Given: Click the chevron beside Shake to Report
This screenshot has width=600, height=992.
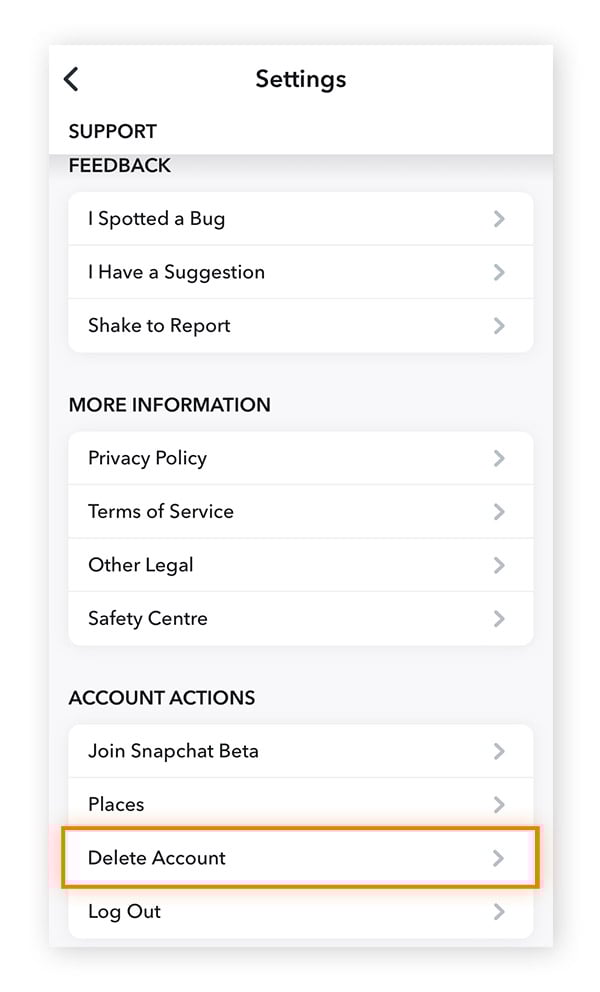Looking at the screenshot, I should click(498, 325).
